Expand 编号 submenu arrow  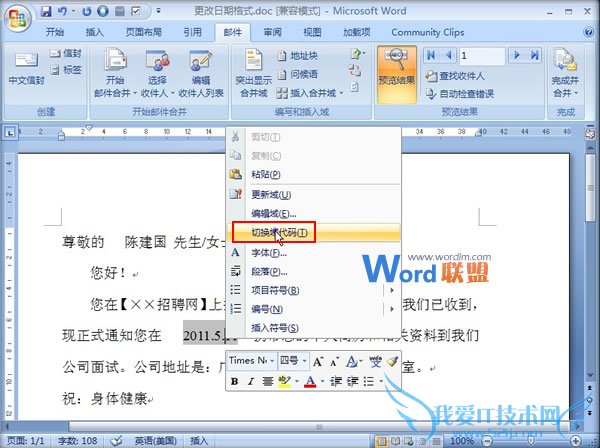[391, 309]
